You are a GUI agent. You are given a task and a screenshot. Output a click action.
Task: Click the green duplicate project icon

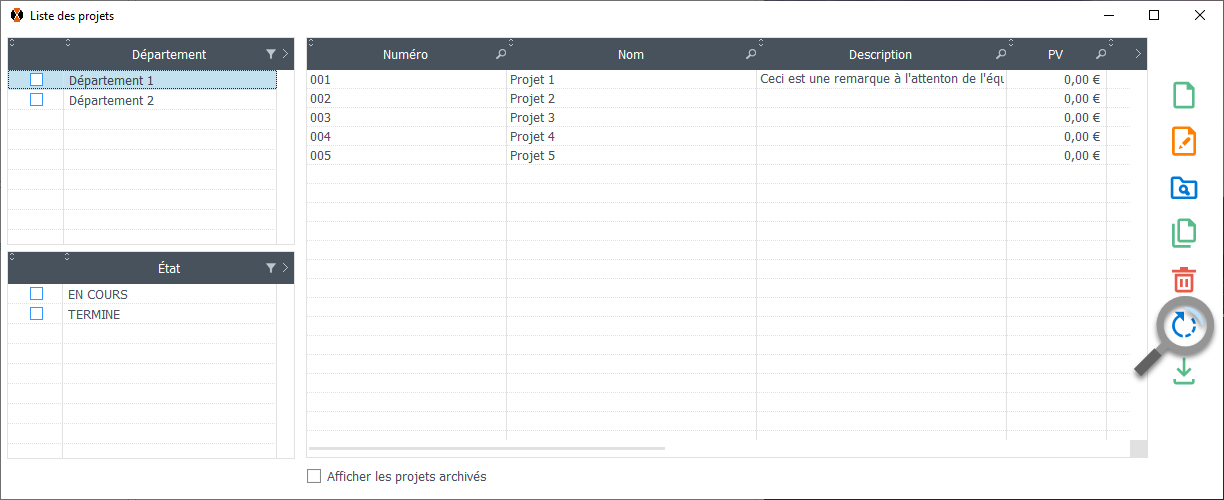(x=1183, y=233)
